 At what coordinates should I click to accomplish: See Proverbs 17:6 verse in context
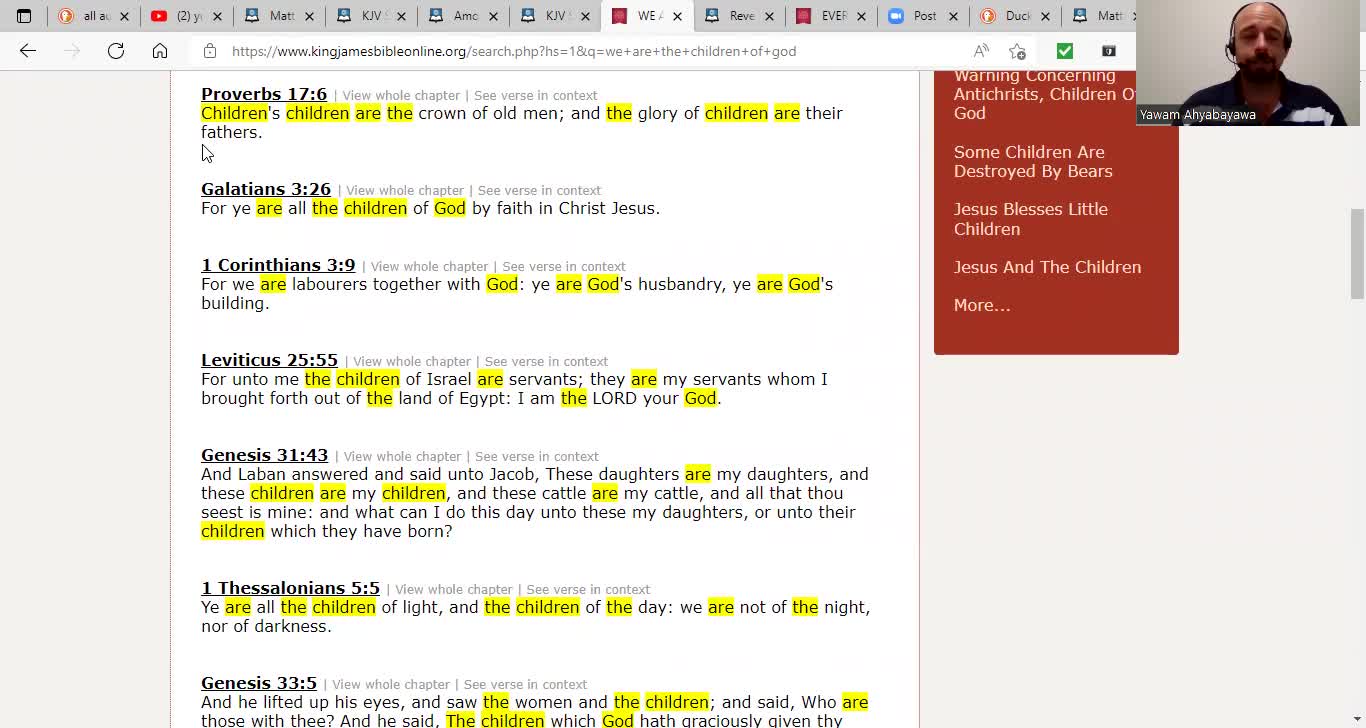pyautogui.click(x=535, y=96)
